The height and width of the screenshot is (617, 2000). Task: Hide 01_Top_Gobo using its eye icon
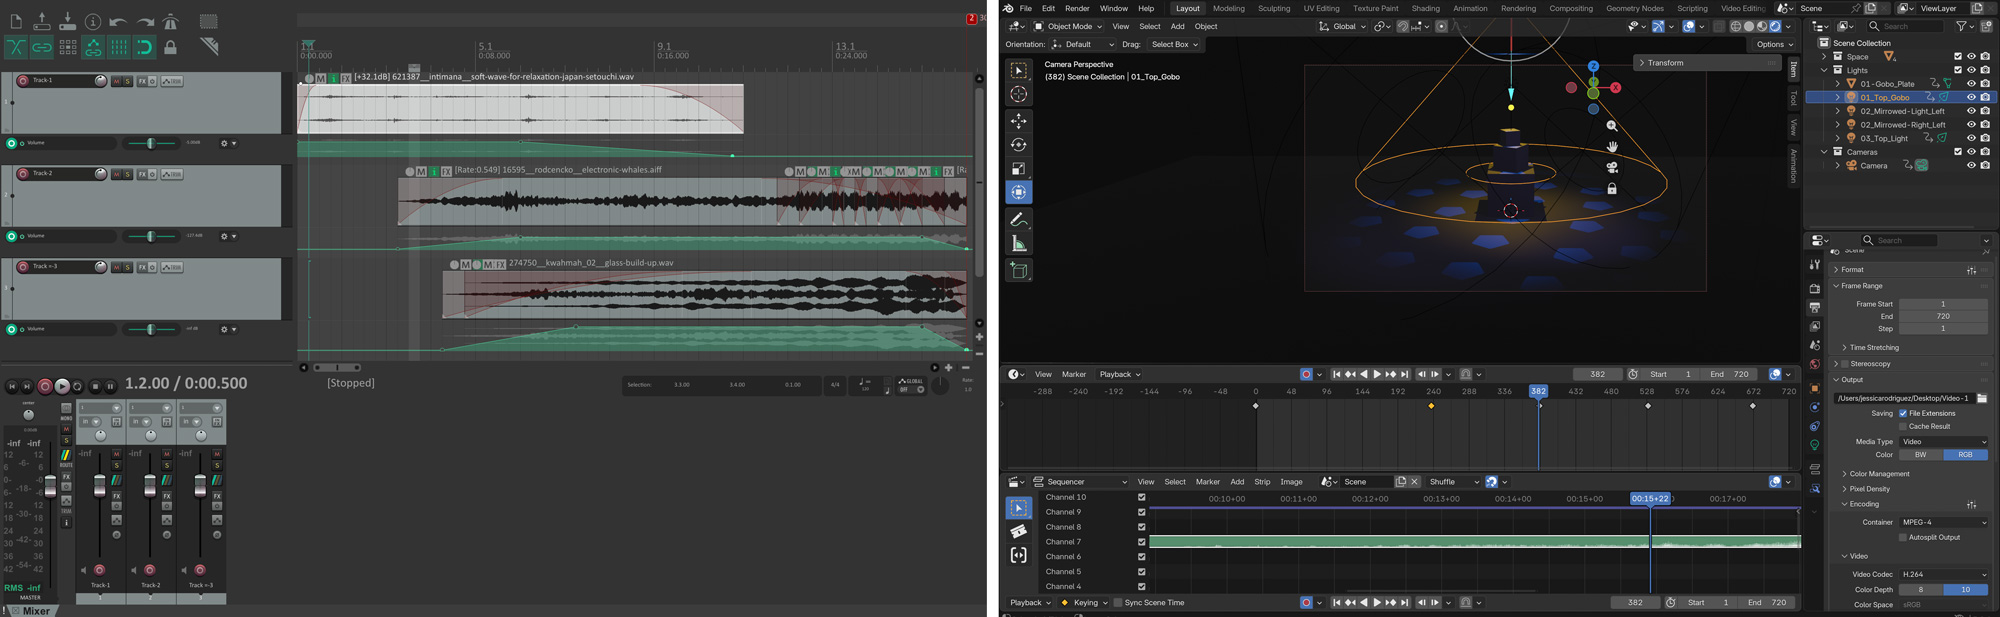pos(1971,98)
